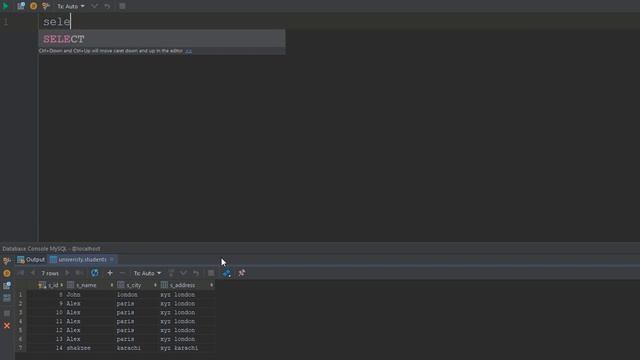Go to next page of results
Screen dimensions: 640x360
click(68, 273)
